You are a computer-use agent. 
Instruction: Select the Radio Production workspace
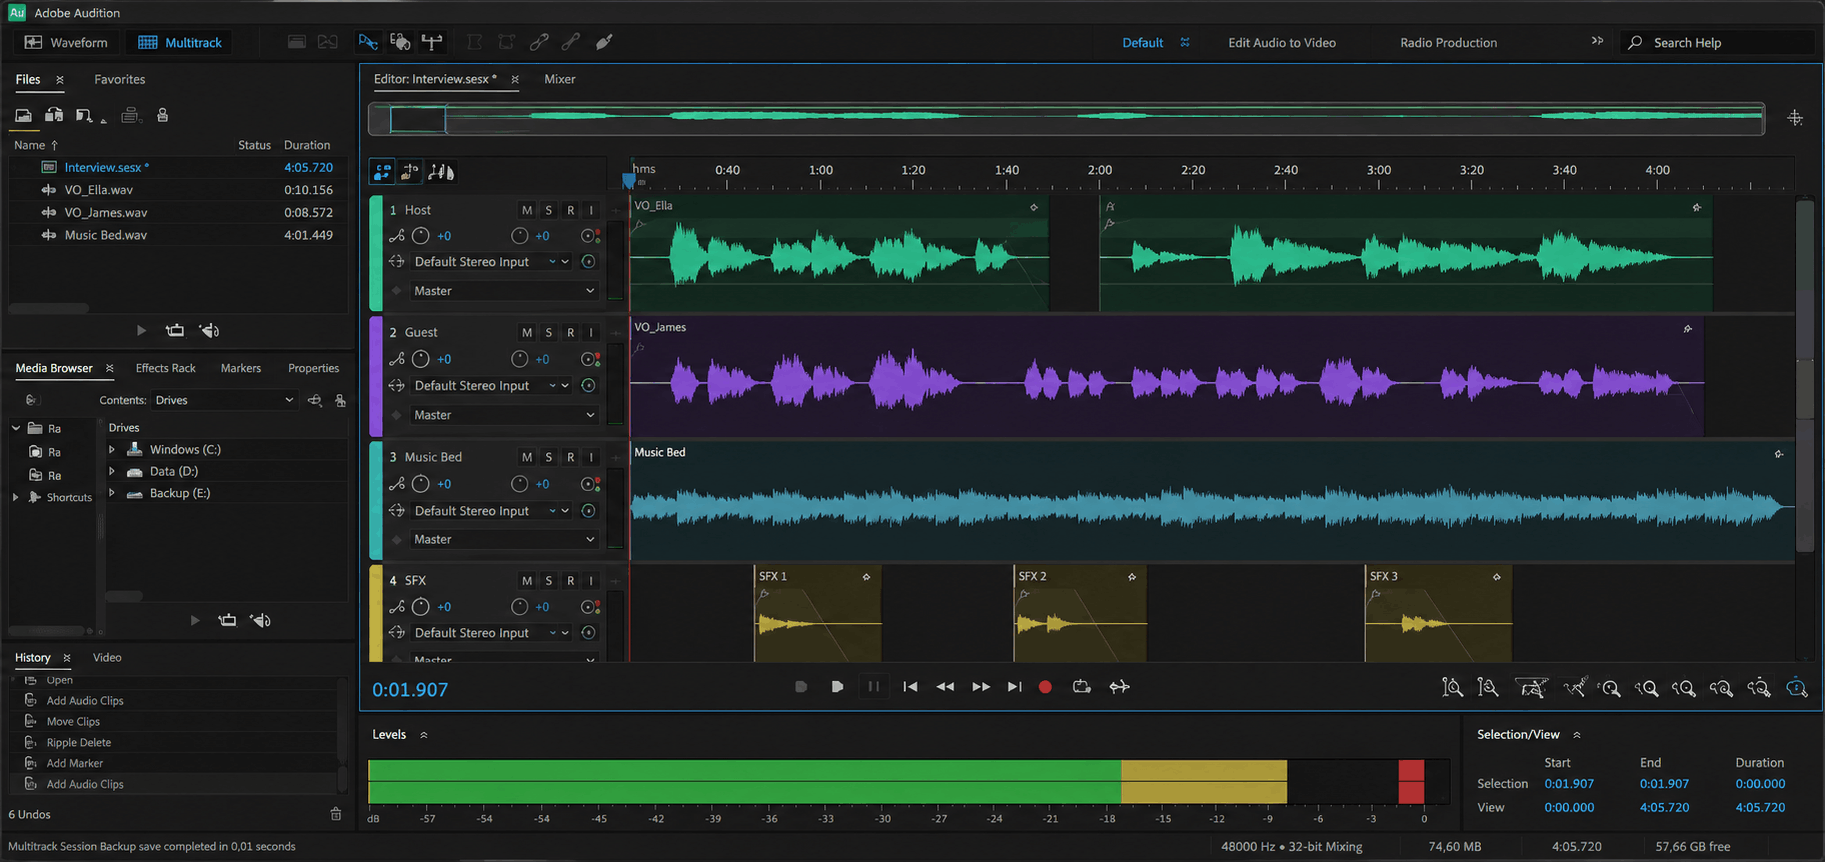[x=1448, y=42]
